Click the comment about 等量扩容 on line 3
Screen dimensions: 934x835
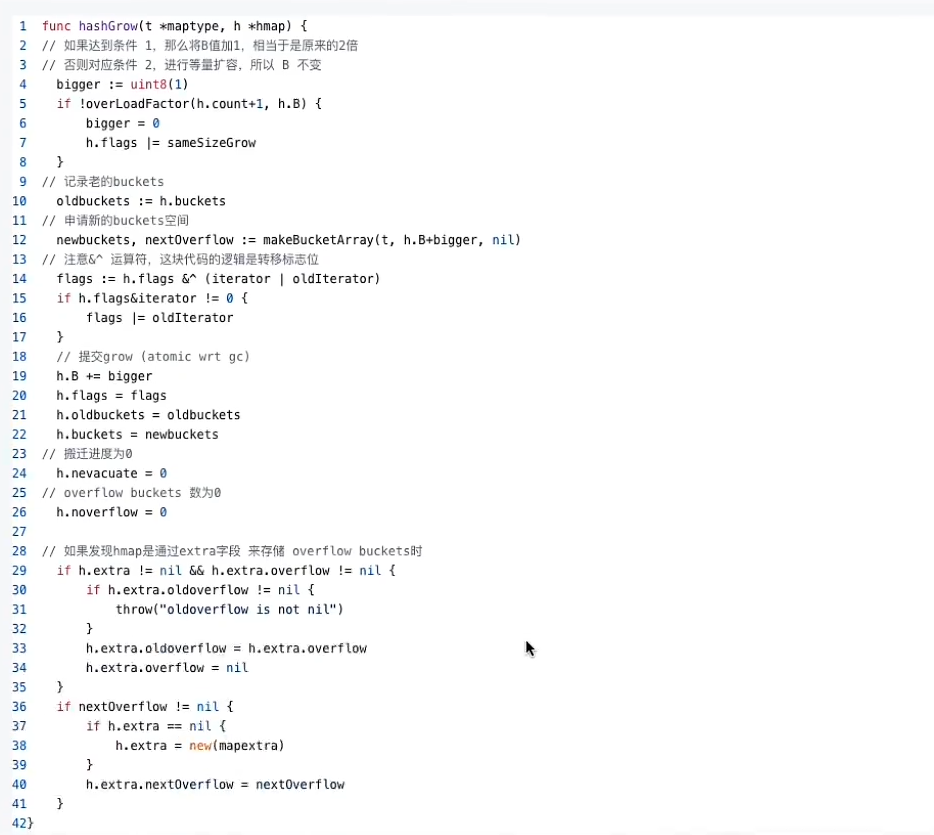coord(182,65)
